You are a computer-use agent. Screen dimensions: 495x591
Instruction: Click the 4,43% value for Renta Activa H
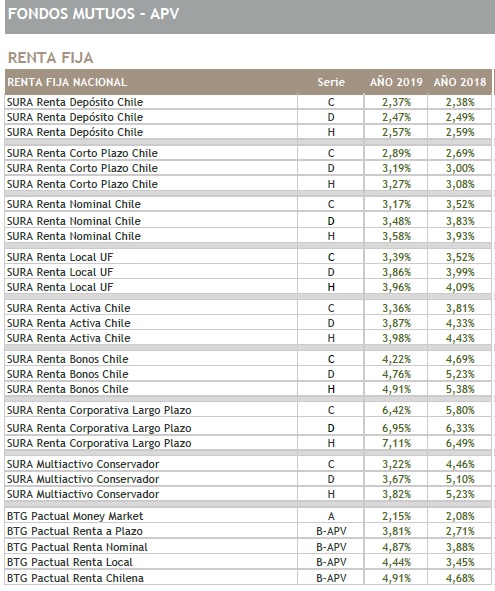click(460, 338)
